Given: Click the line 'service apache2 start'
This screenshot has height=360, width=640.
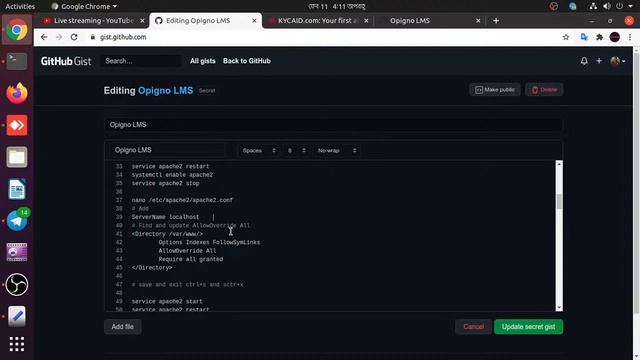Looking at the screenshot, I should point(167,302).
